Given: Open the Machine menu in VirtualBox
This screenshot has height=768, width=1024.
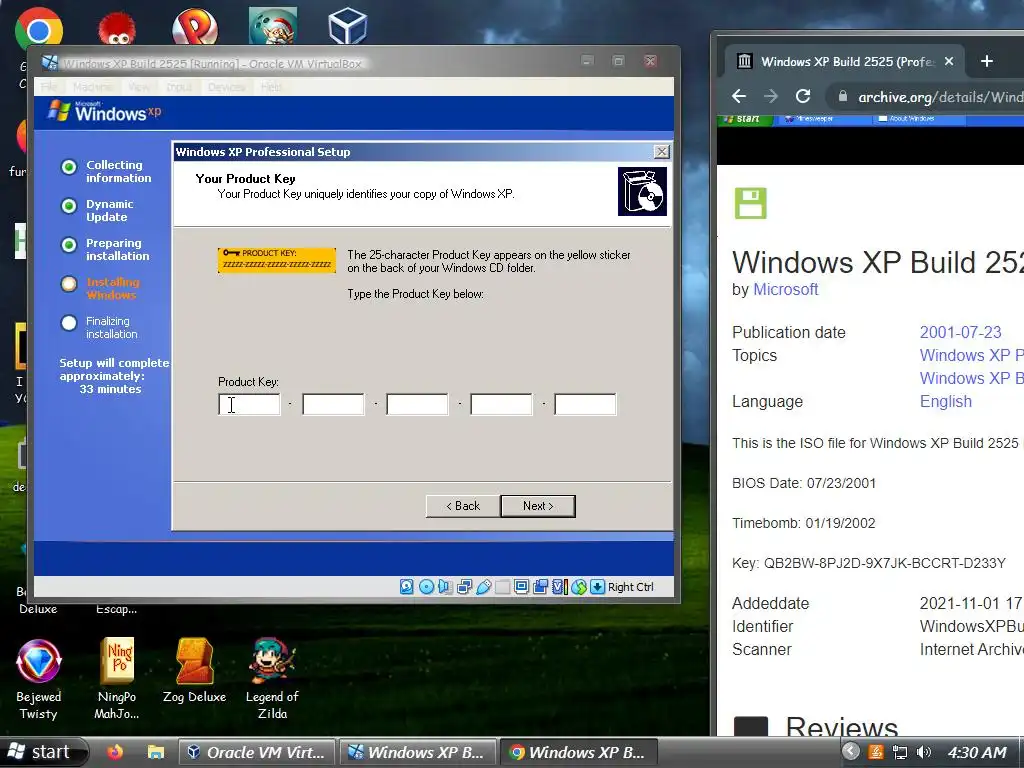Looking at the screenshot, I should click(92, 87).
